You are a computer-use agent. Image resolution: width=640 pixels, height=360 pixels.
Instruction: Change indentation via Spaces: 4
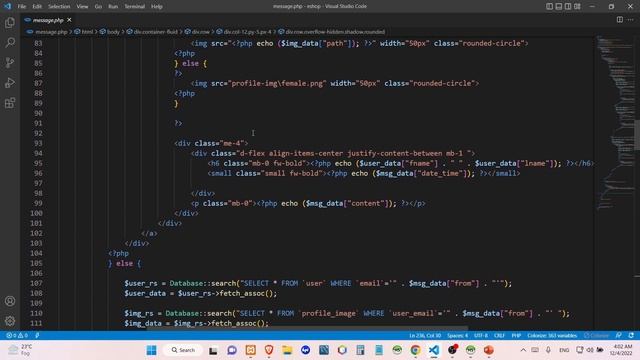[457, 336]
